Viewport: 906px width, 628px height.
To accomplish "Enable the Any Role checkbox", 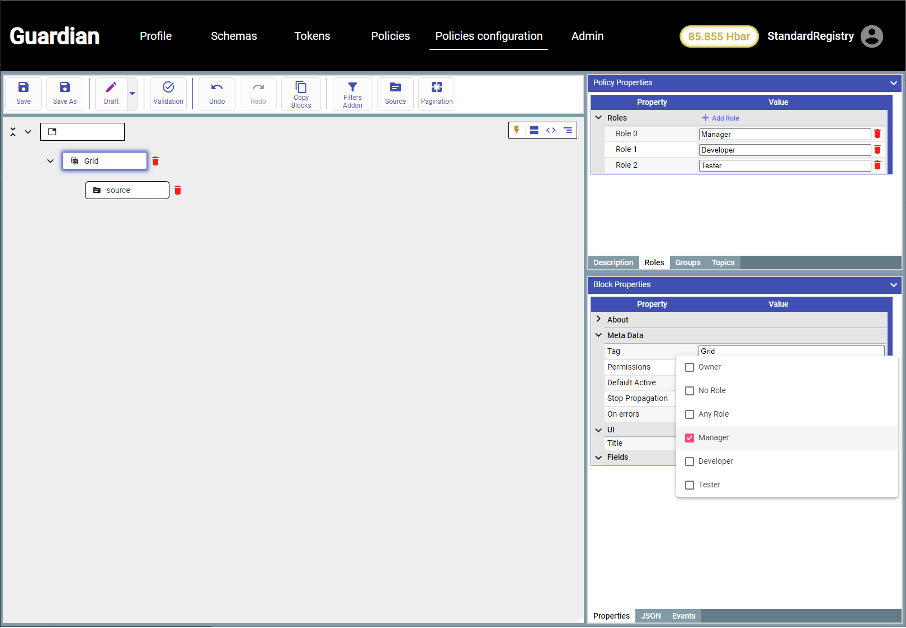I will [689, 414].
